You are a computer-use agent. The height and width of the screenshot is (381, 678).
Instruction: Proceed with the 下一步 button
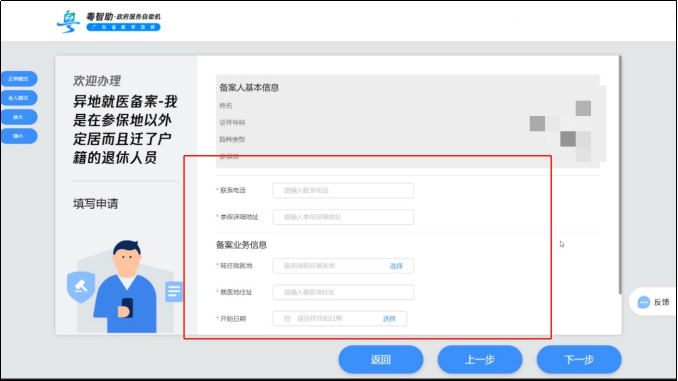[579, 359]
